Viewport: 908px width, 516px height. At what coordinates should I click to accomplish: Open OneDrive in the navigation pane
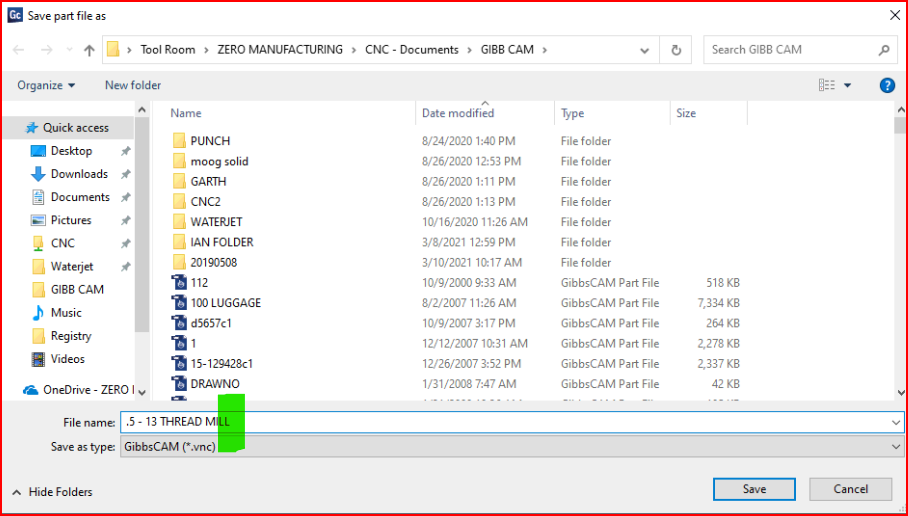coord(85,390)
